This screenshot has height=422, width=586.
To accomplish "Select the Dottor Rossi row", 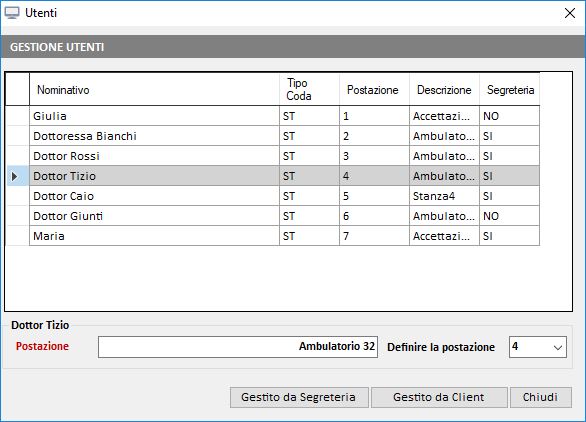I will (284, 156).
